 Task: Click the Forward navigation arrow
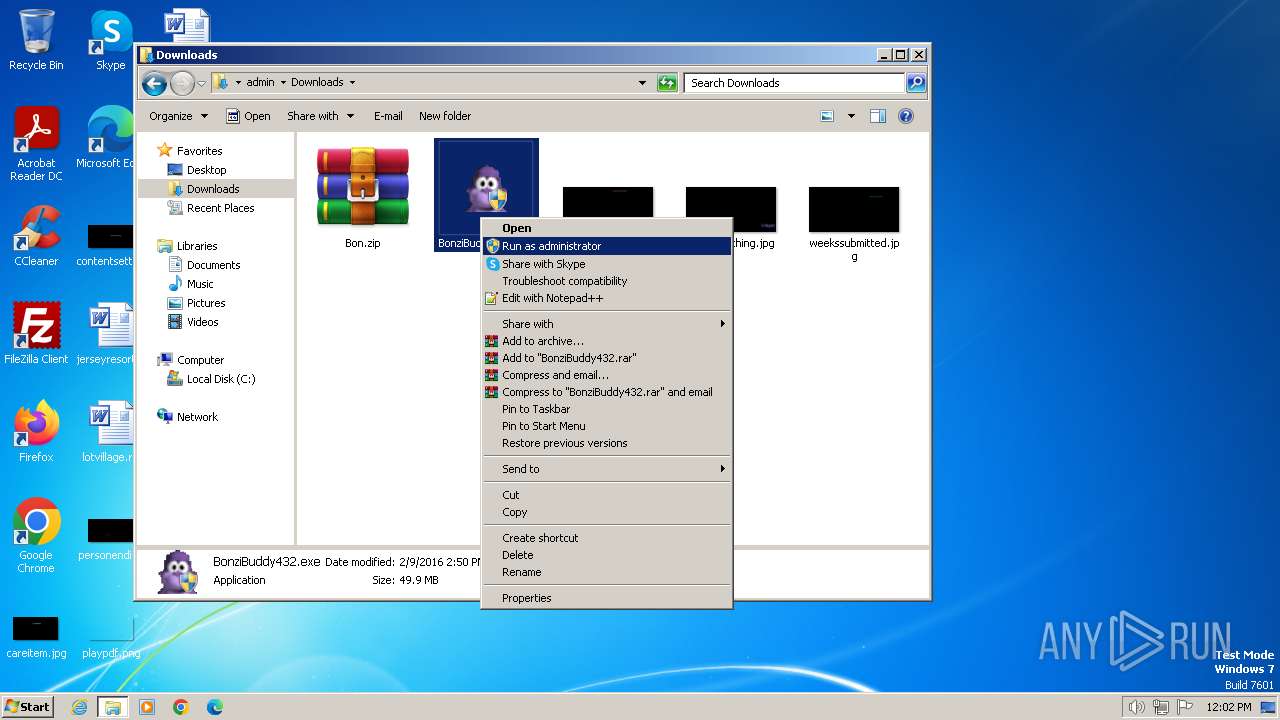182,83
